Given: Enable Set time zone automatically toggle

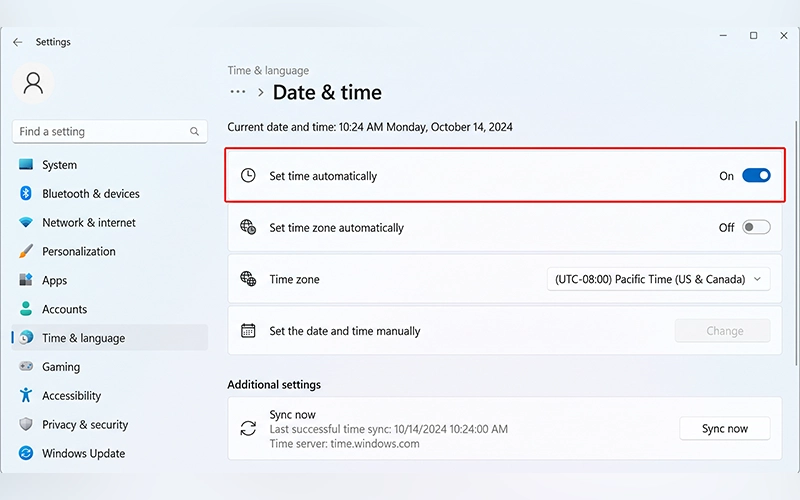Looking at the screenshot, I should click(756, 227).
